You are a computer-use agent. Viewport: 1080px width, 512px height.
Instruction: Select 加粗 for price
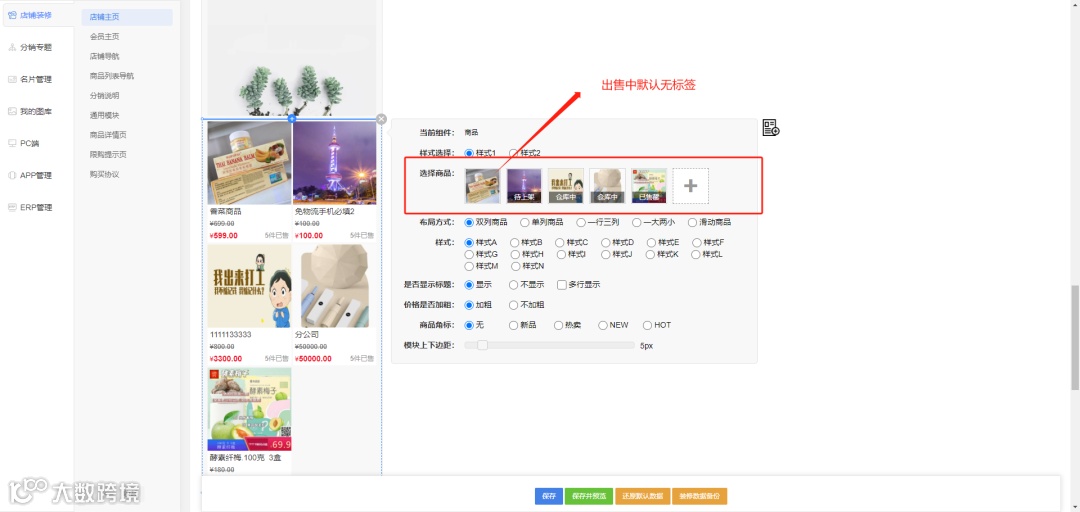(x=470, y=305)
